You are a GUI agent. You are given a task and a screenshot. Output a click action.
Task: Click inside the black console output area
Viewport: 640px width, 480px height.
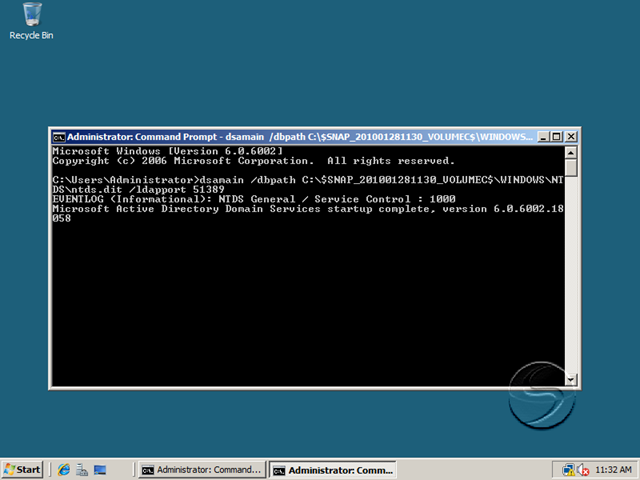308,266
